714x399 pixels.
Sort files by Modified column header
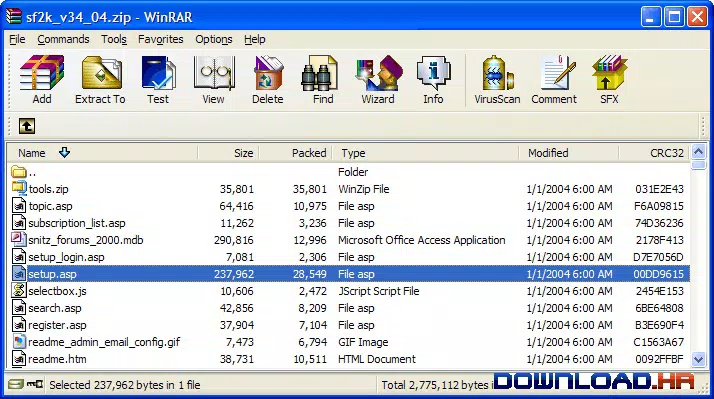pos(569,153)
